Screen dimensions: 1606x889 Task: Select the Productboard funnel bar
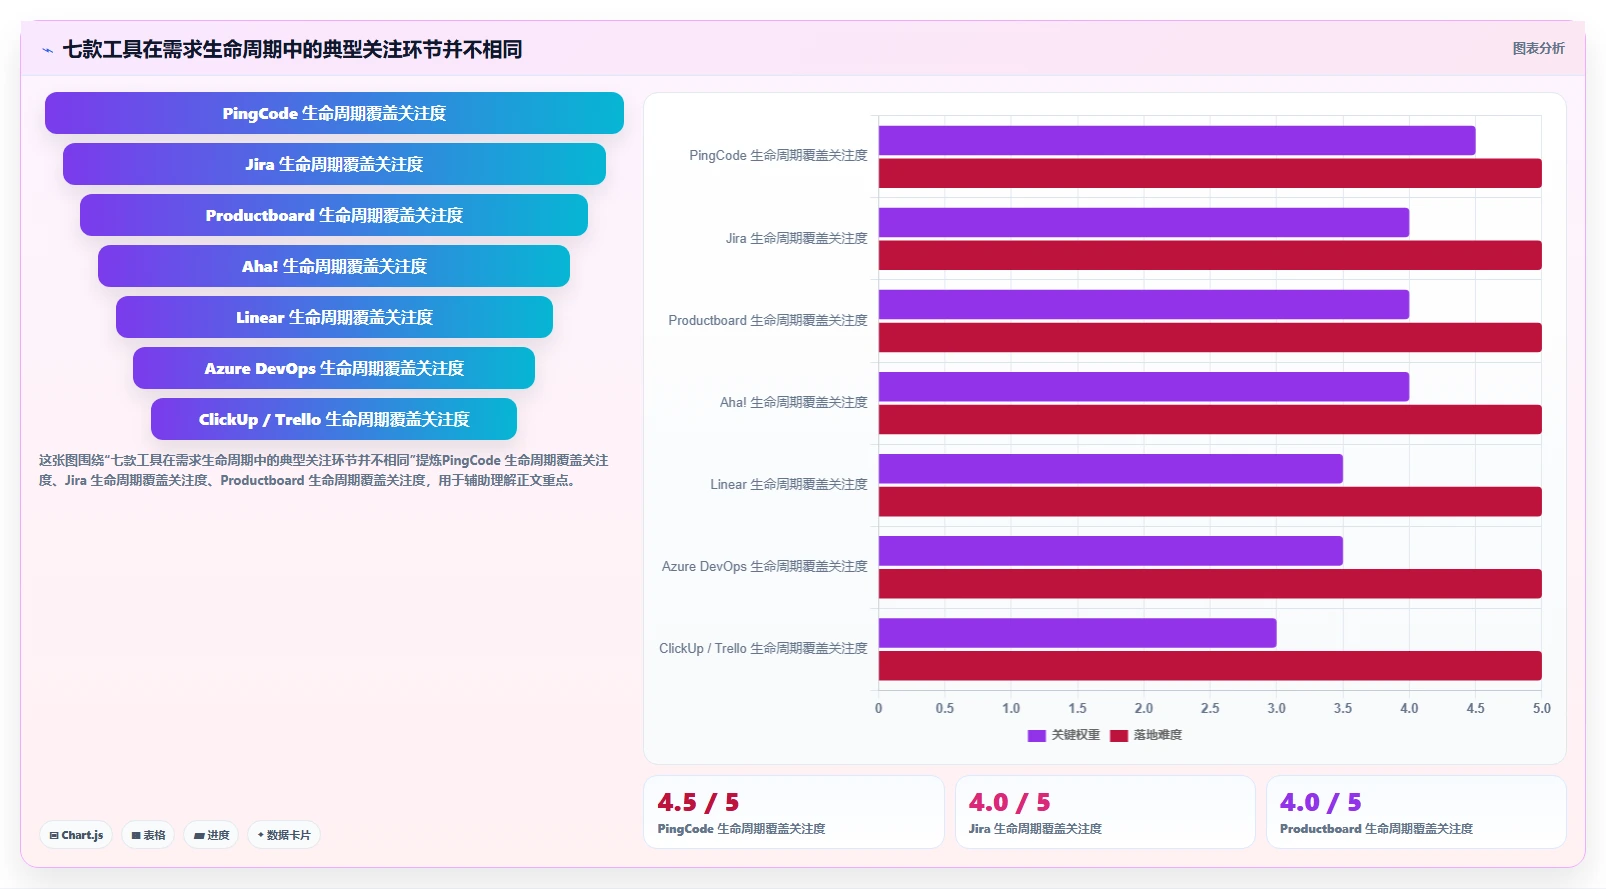pyautogui.click(x=334, y=215)
